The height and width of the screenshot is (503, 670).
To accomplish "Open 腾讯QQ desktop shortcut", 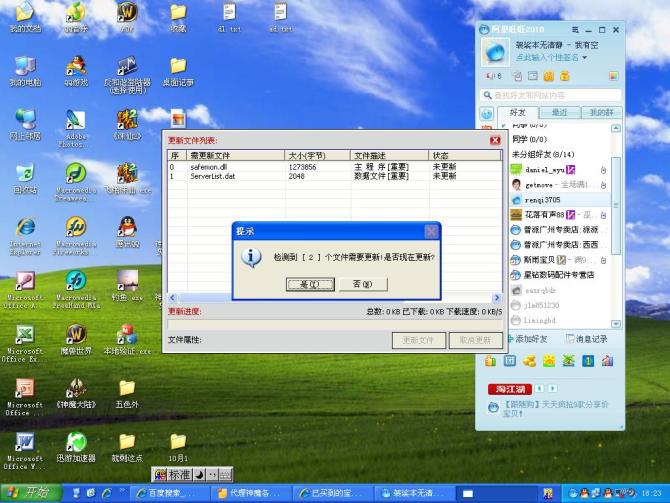I will point(127,232).
